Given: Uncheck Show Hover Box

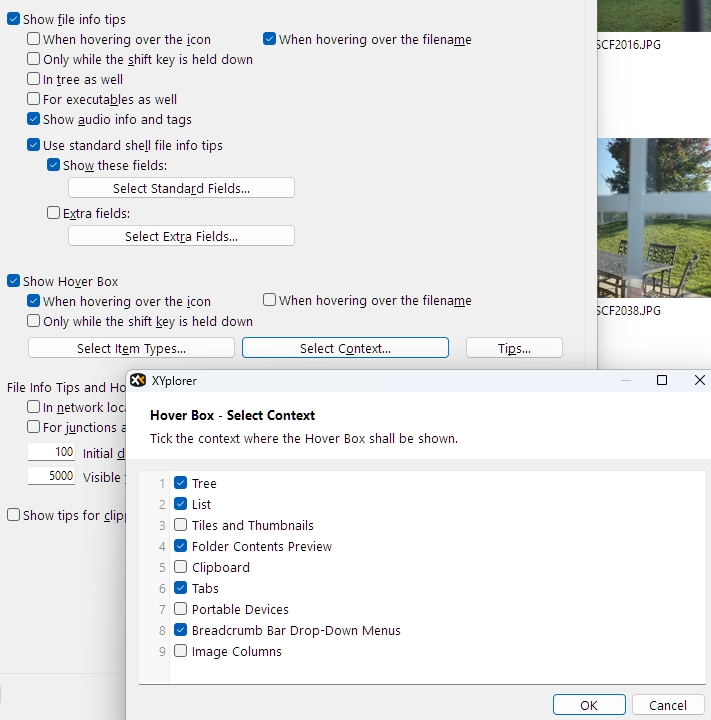Looking at the screenshot, I should click(13, 281).
